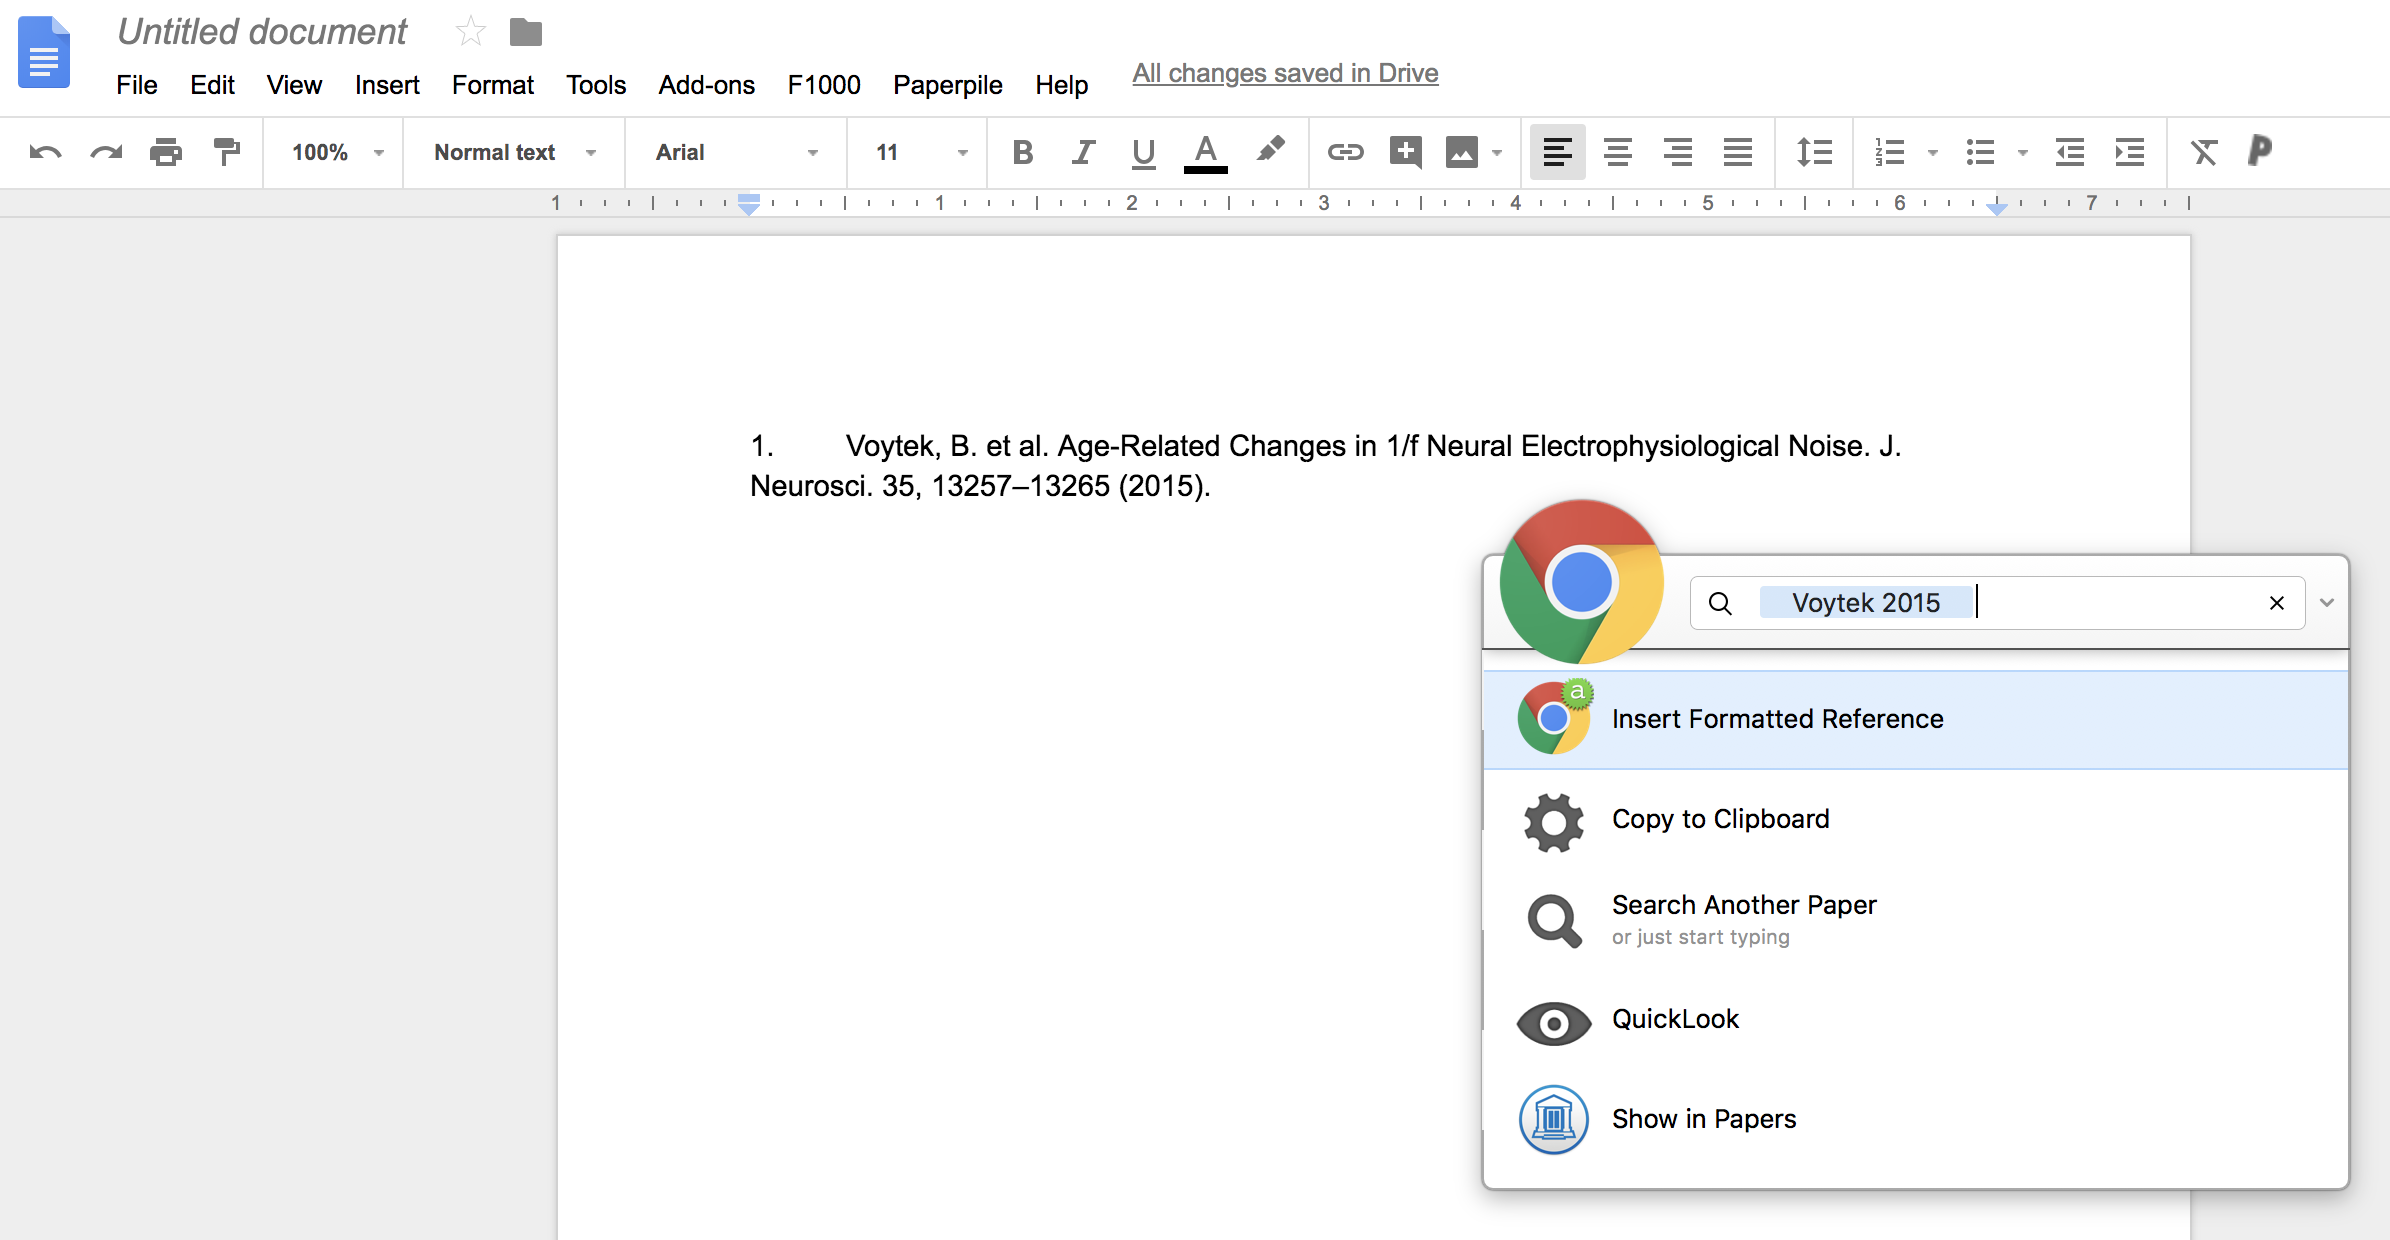This screenshot has height=1240, width=2390.
Task: Click the Add comment icon
Action: coord(1405,153)
